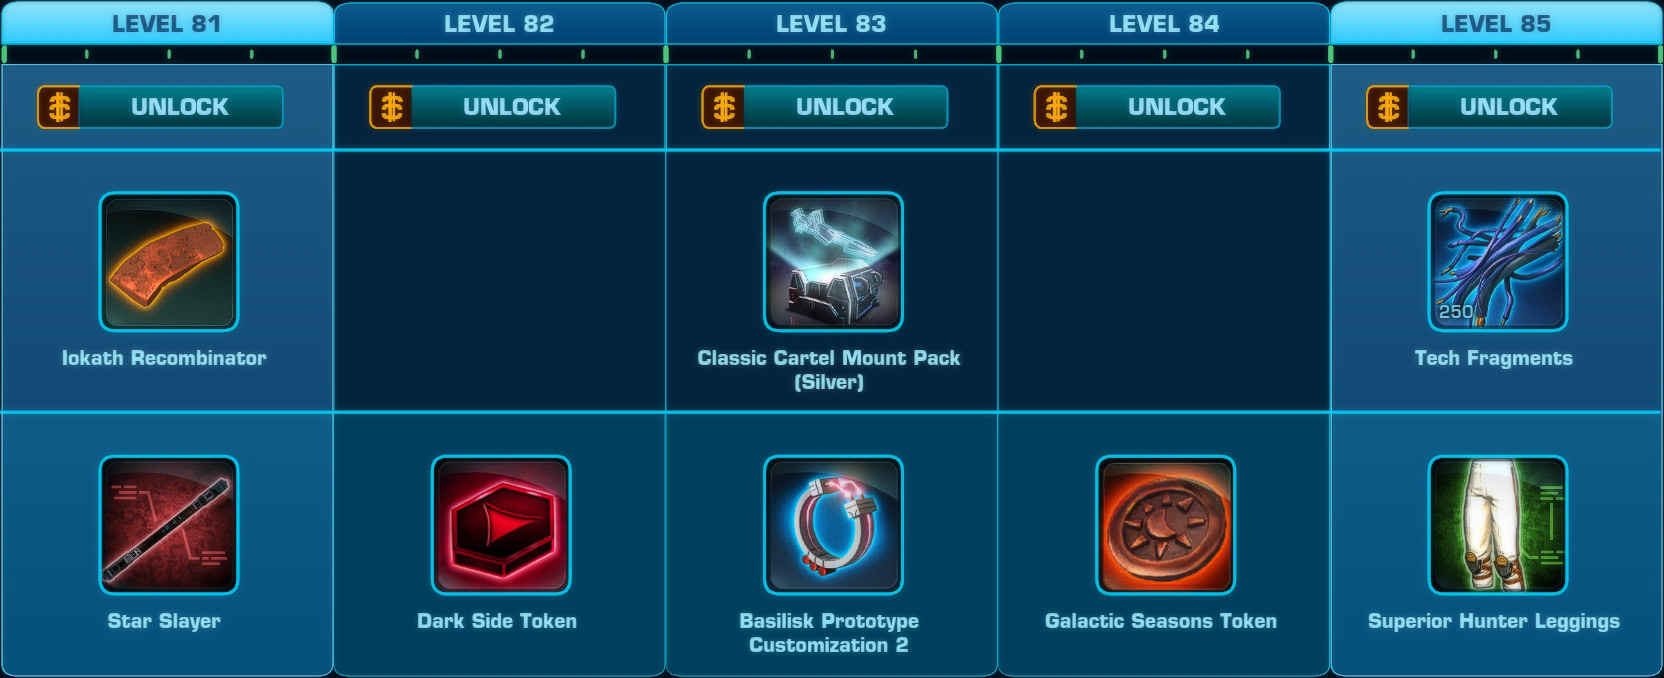The height and width of the screenshot is (678, 1664).
Task: Unlock Level 81 with Cartel Coins
Action: [160, 107]
